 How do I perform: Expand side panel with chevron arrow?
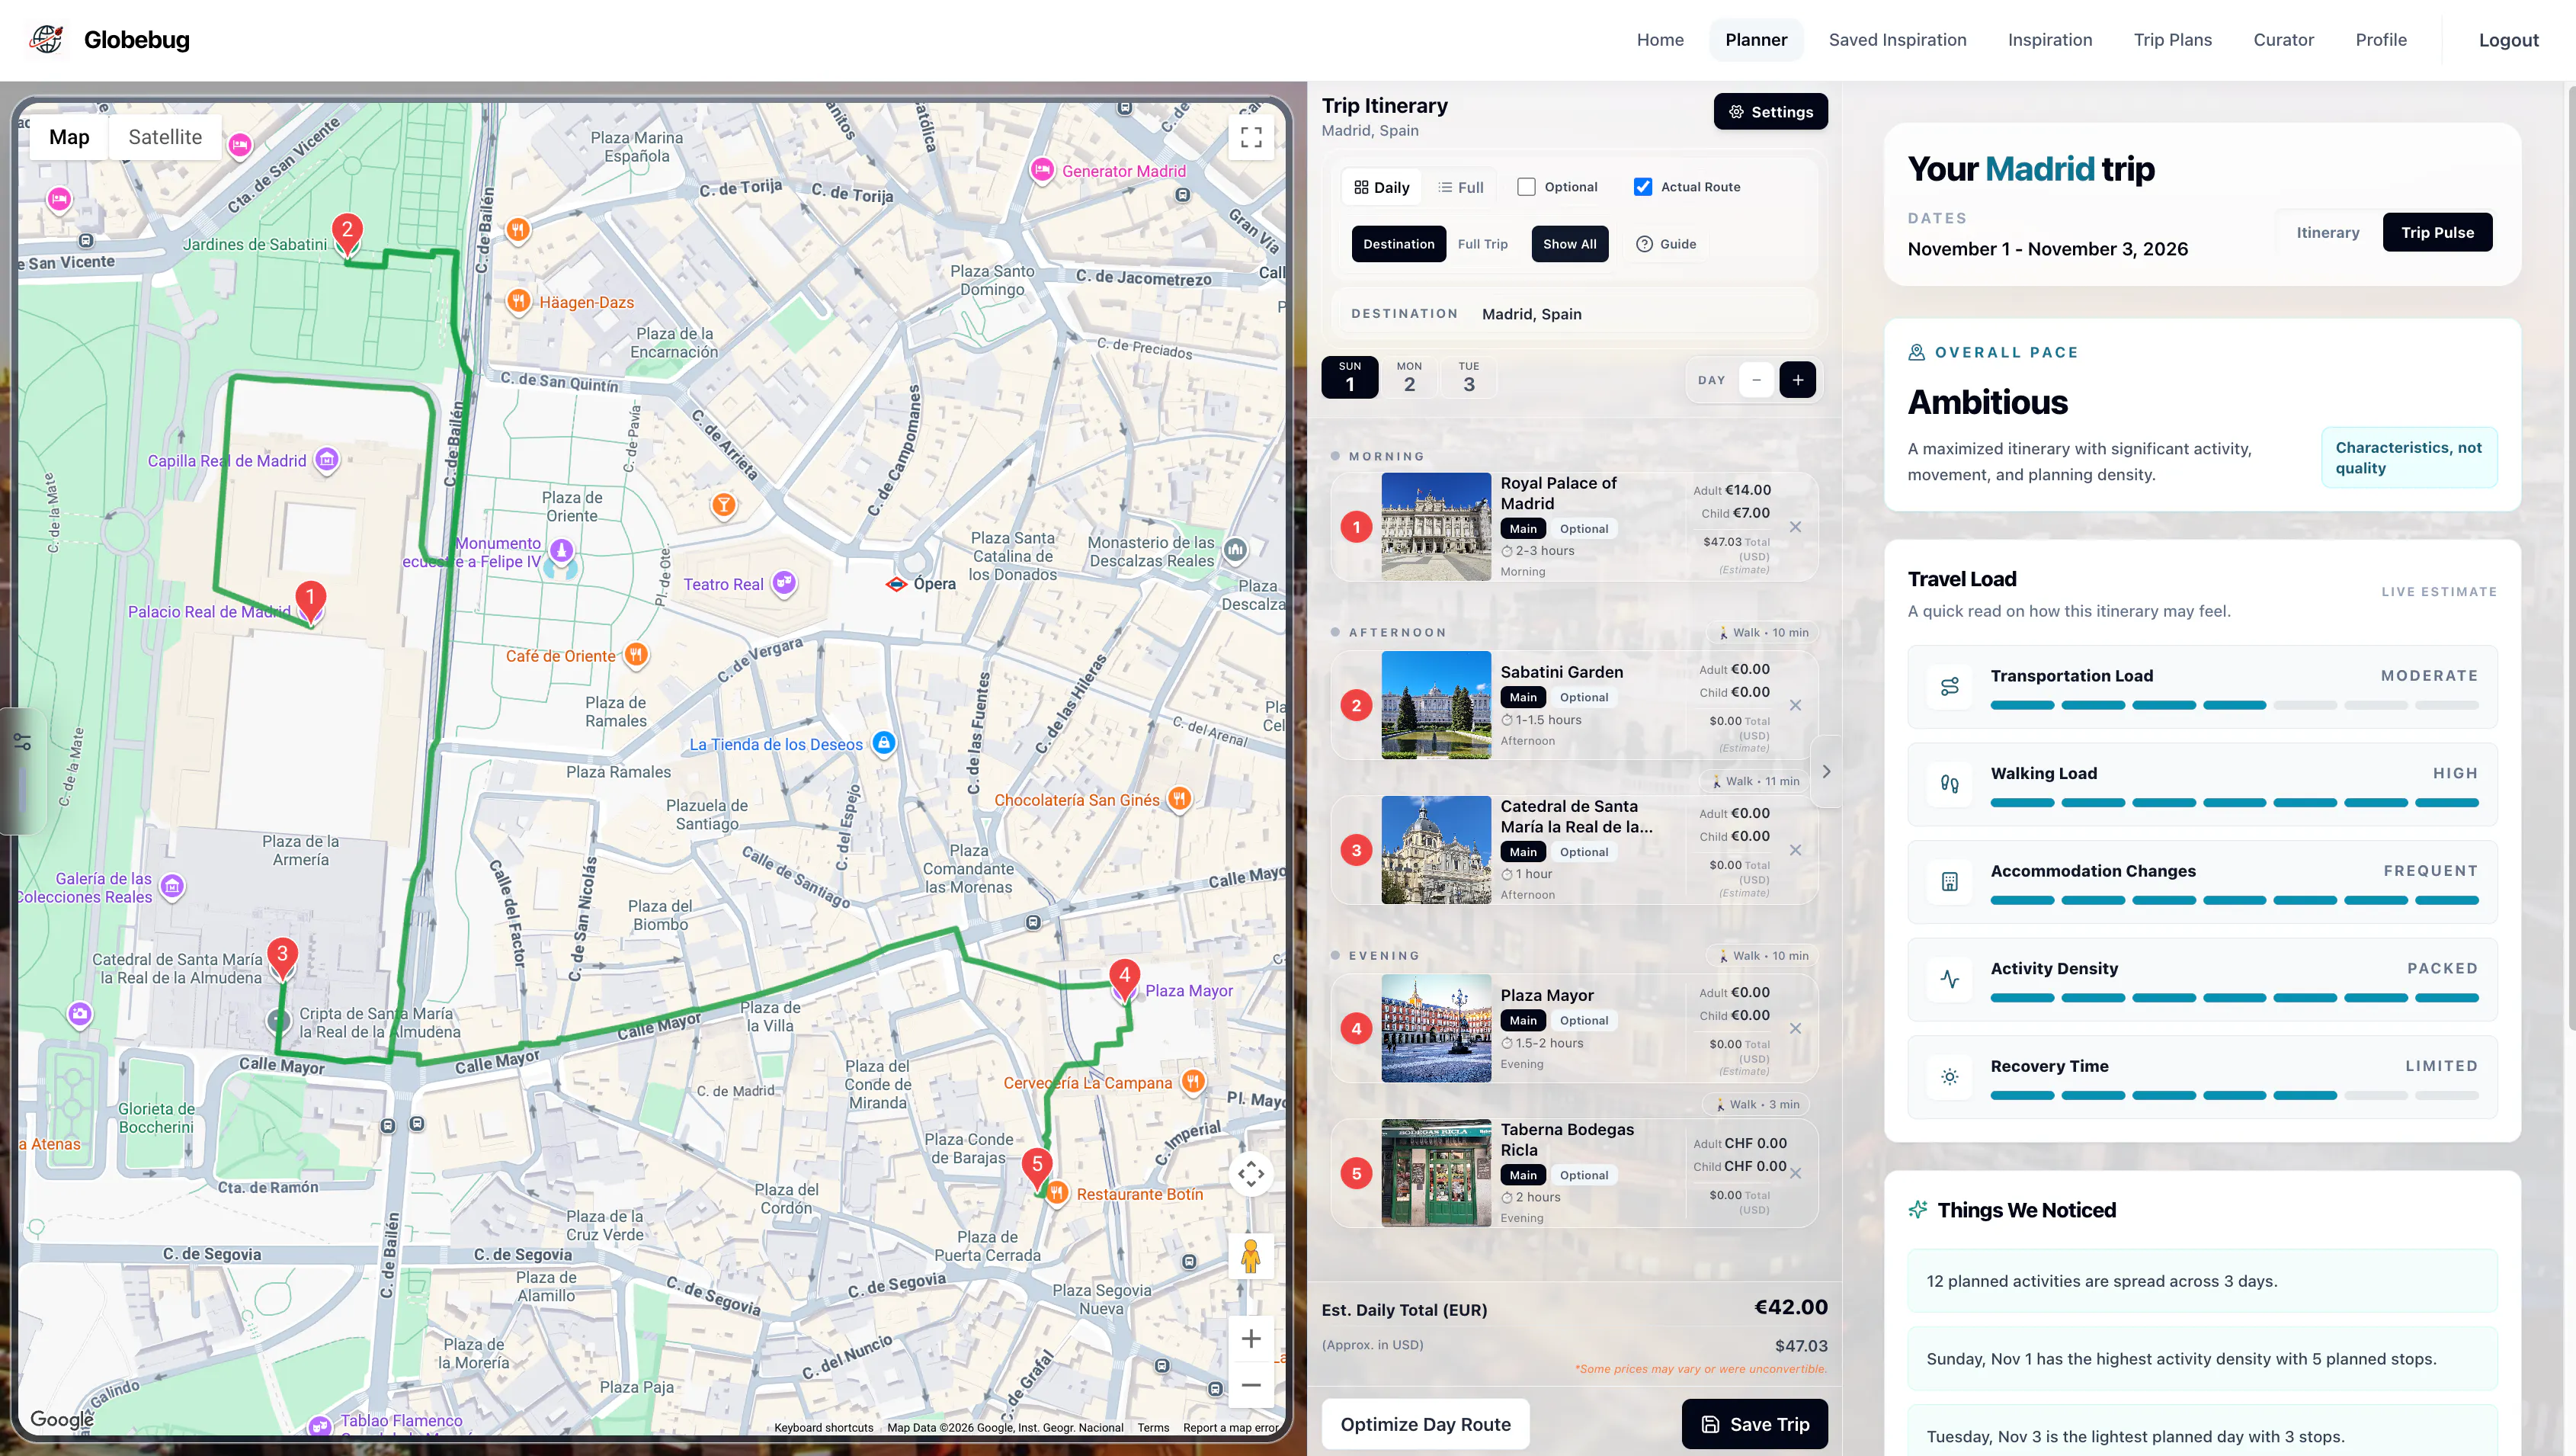(x=1826, y=772)
